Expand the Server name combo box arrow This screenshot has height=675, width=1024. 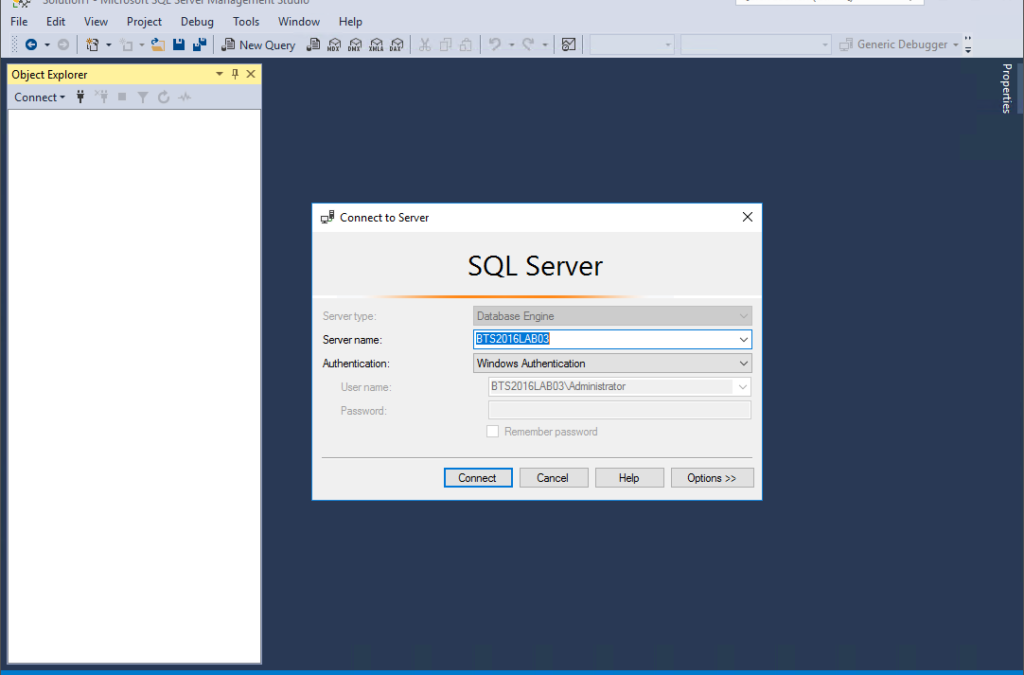click(743, 339)
